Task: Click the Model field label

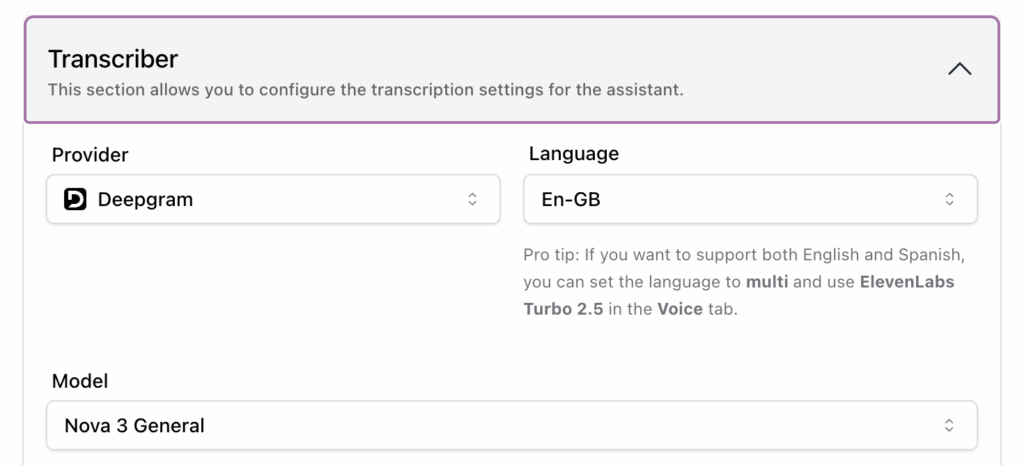Action: click(80, 381)
